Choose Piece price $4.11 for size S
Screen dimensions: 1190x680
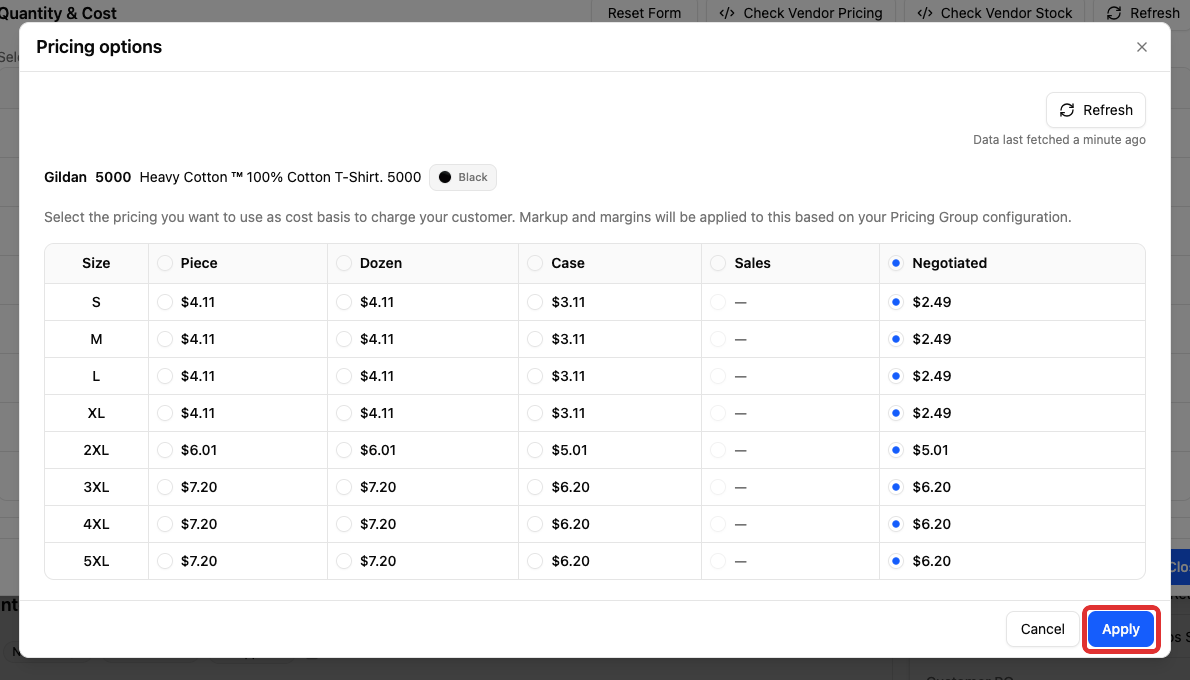(165, 302)
